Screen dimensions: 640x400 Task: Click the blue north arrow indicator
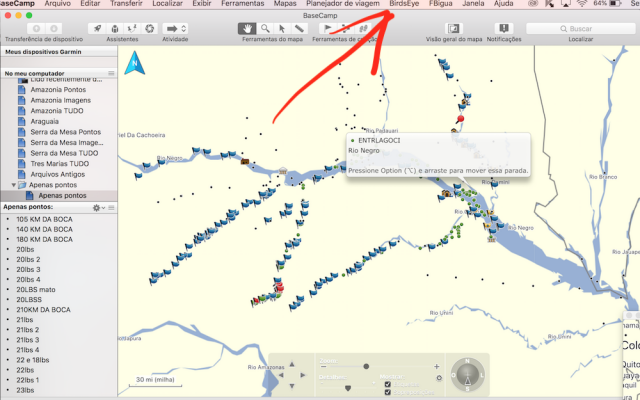pyautogui.click(x=135, y=62)
